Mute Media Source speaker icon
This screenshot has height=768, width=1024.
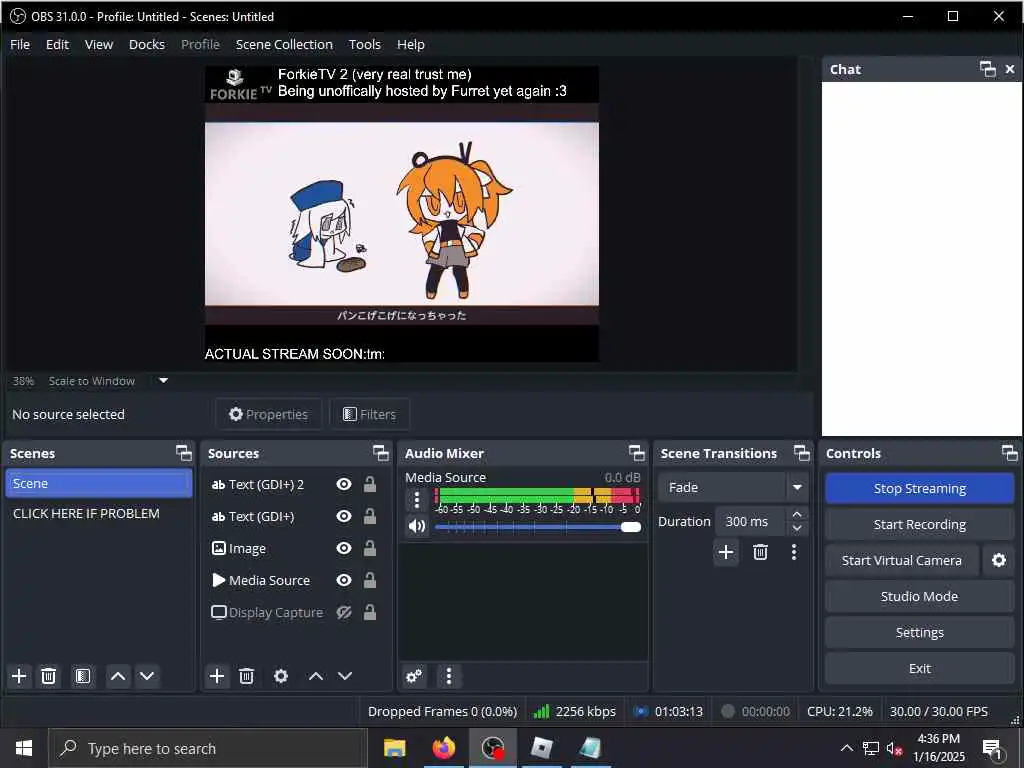pos(417,526)
